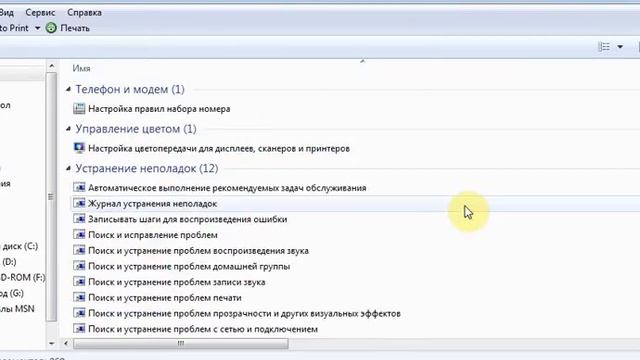
Task: Select the (G:) drive in sidebar
Action: (12, 293)
